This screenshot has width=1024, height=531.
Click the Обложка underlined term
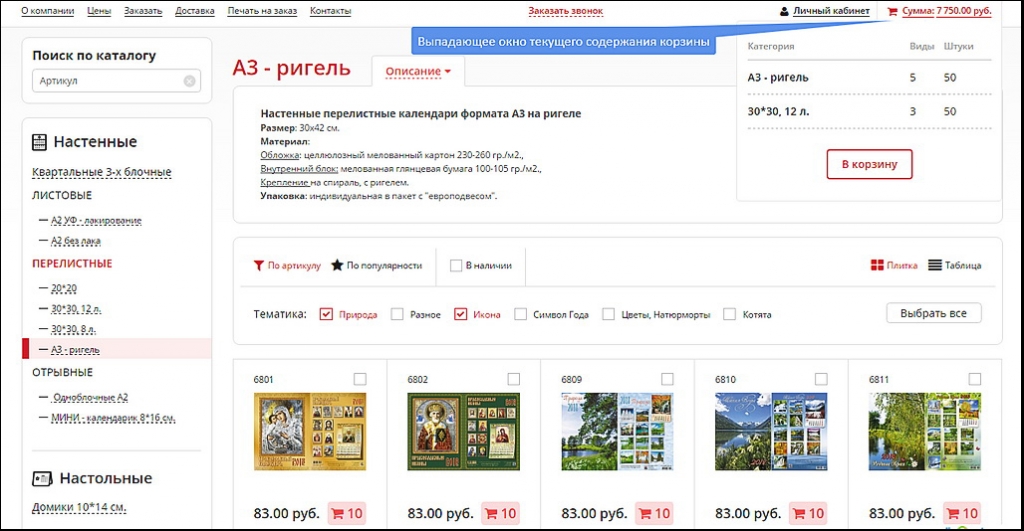click(280, 155)
